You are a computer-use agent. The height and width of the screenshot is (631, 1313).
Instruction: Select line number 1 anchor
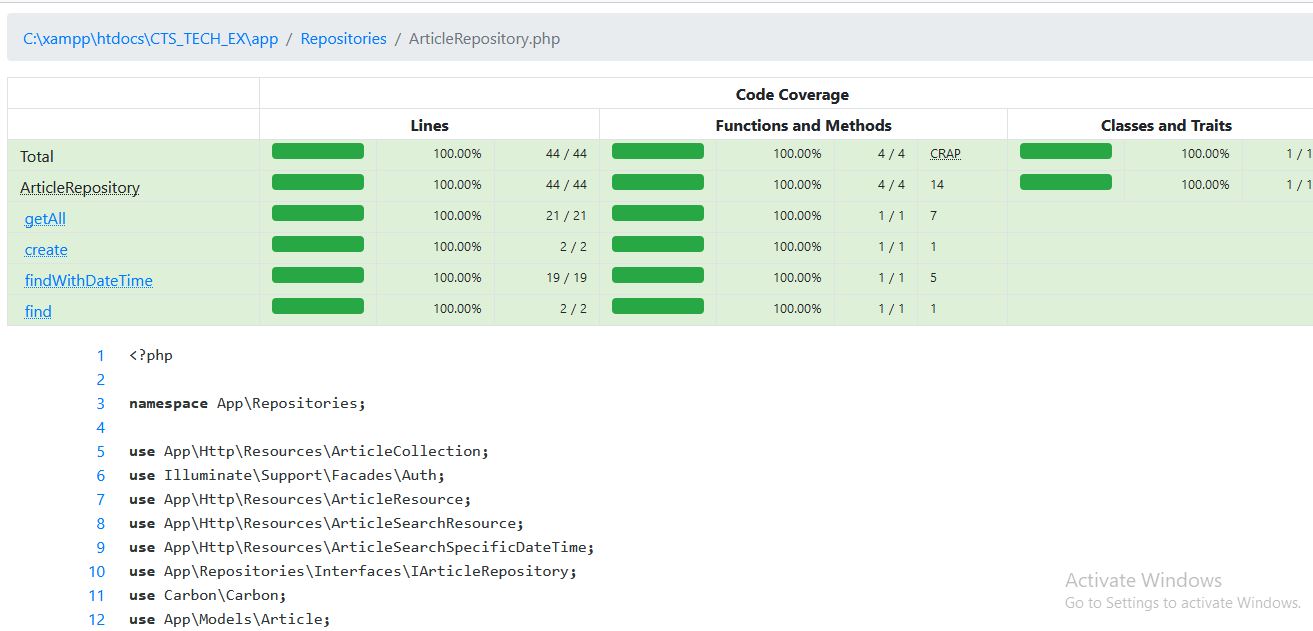coord(100,355)
